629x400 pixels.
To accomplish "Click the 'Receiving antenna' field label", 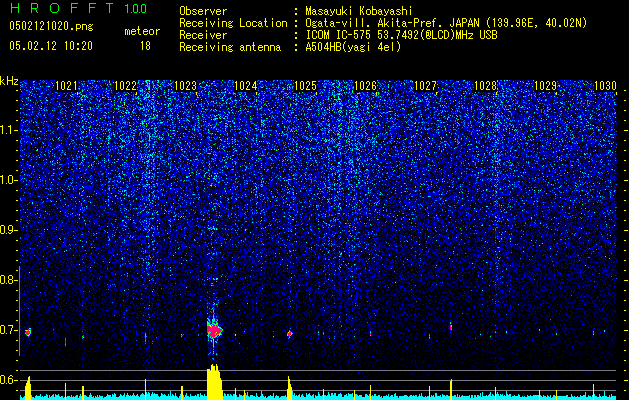I will point(230,47).
